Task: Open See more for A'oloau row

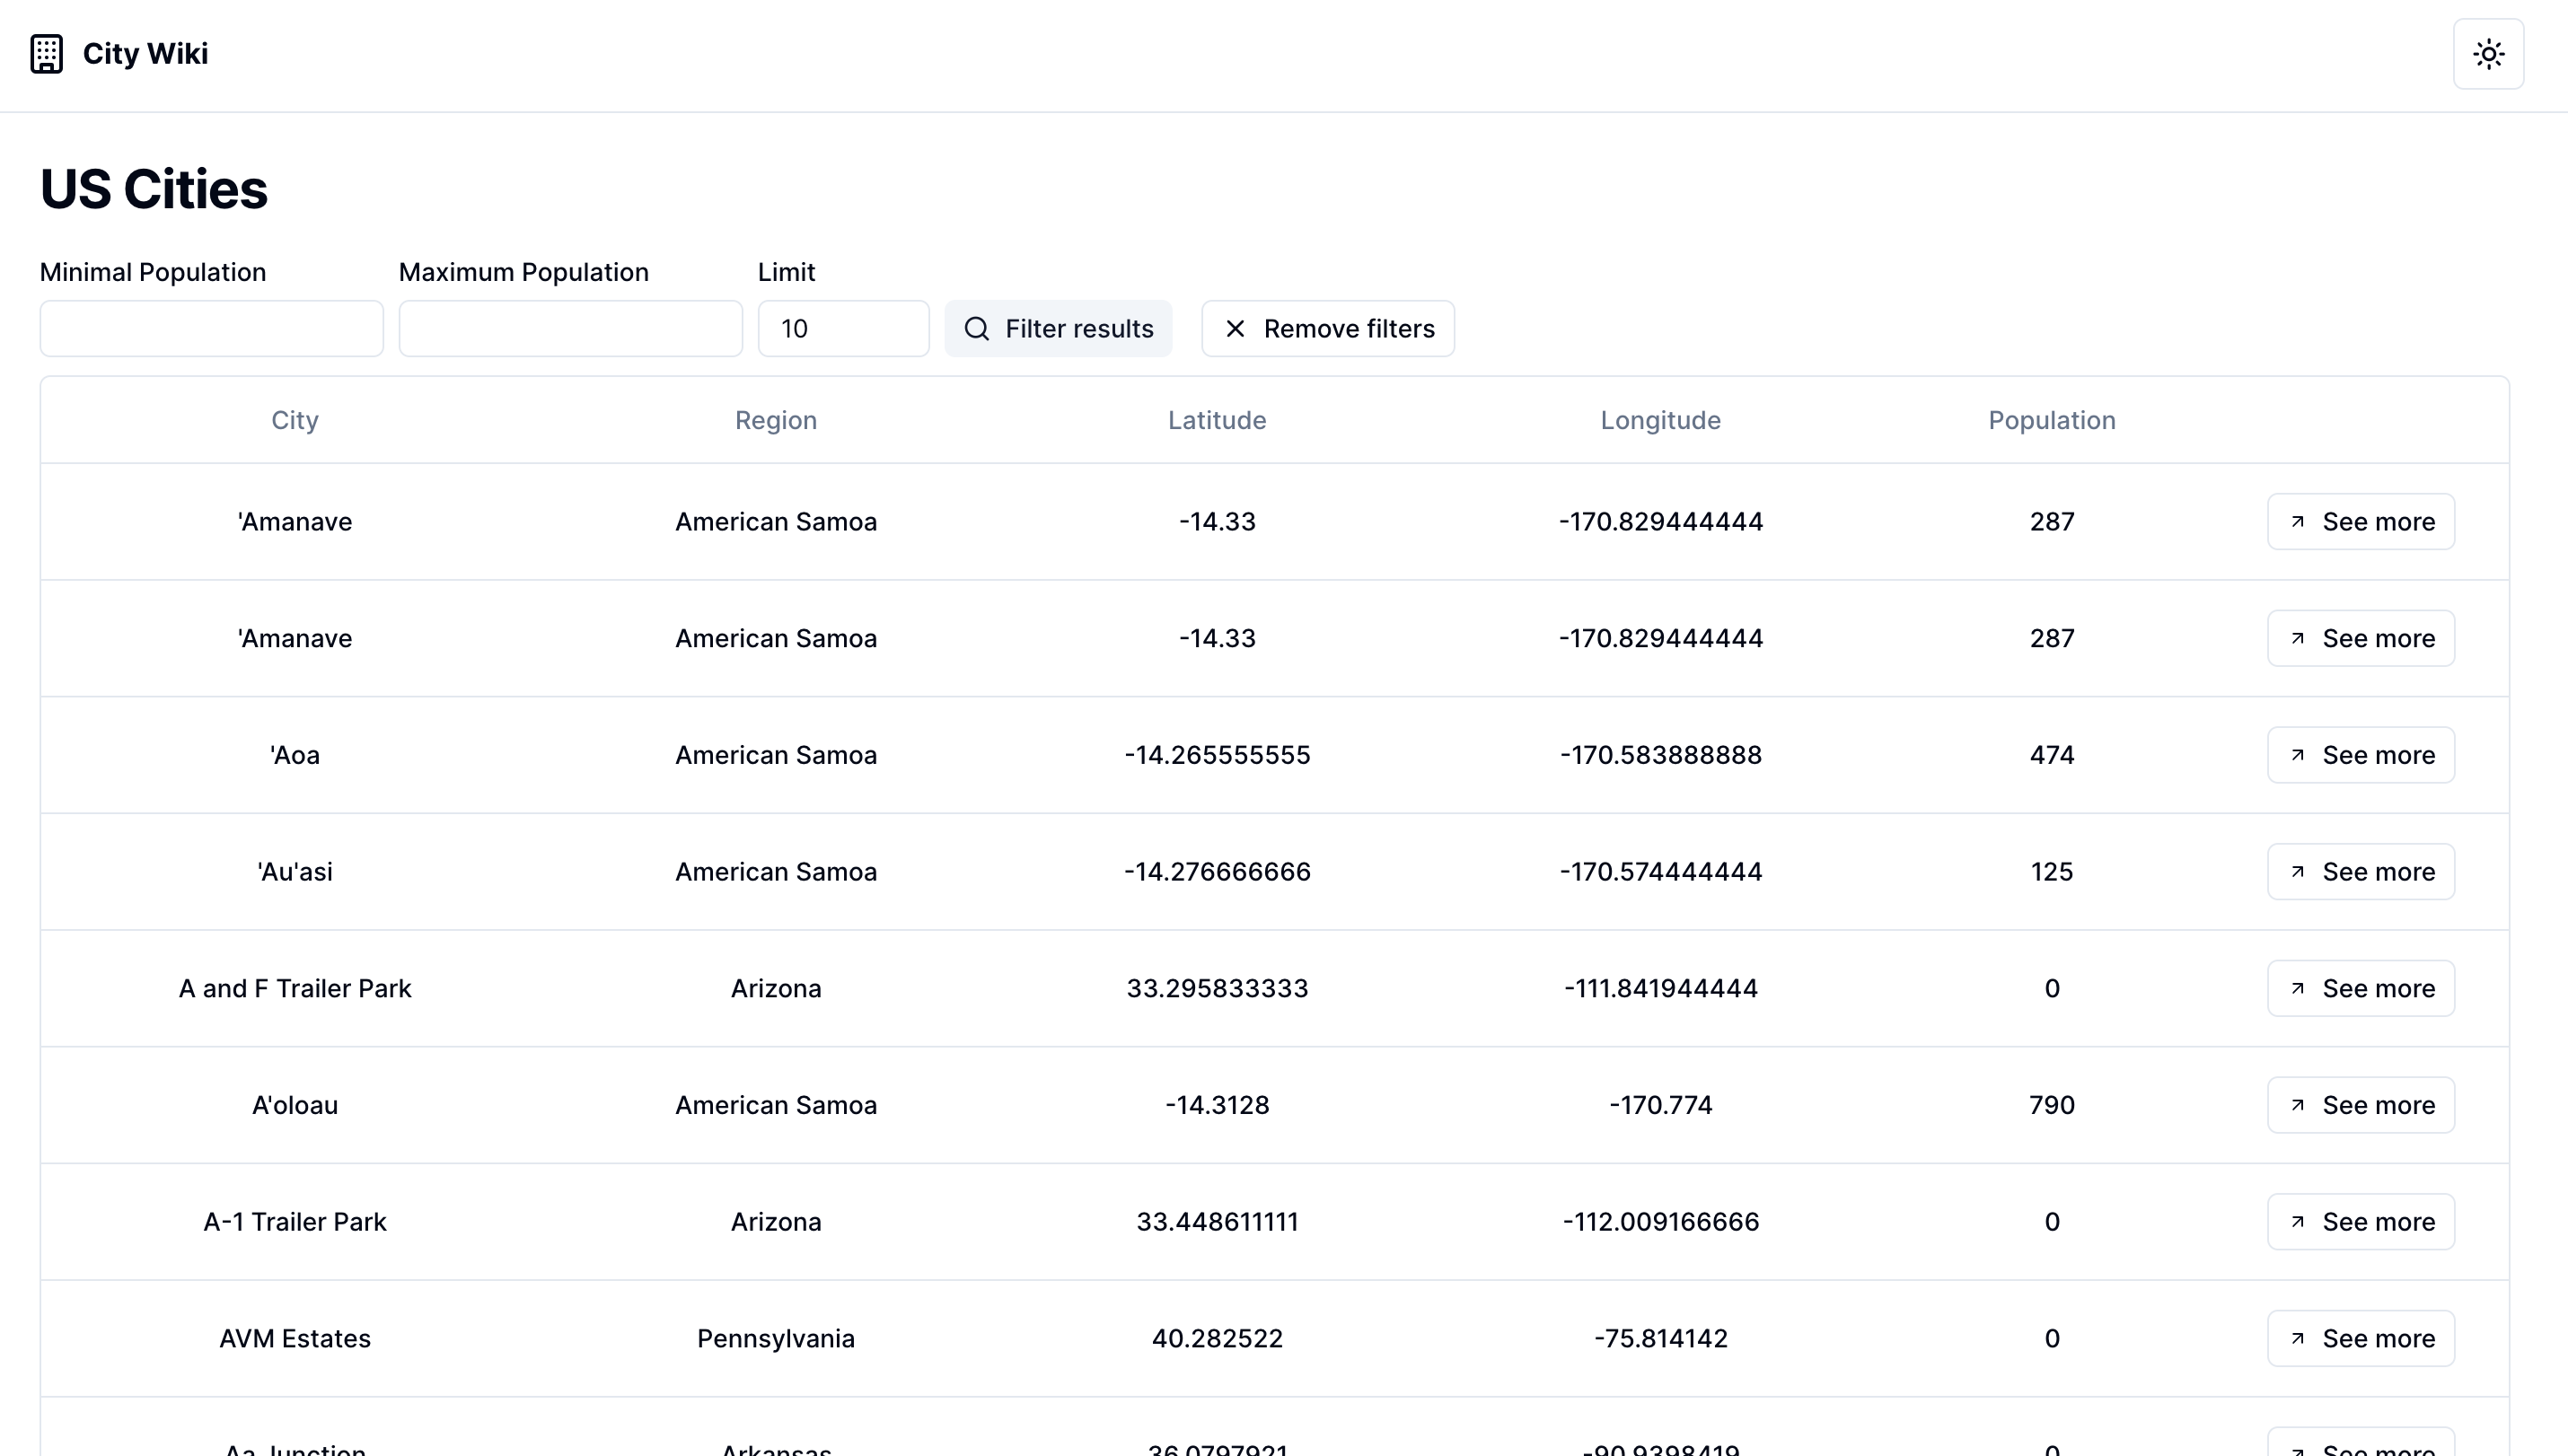Action: coord(2361,1105)
